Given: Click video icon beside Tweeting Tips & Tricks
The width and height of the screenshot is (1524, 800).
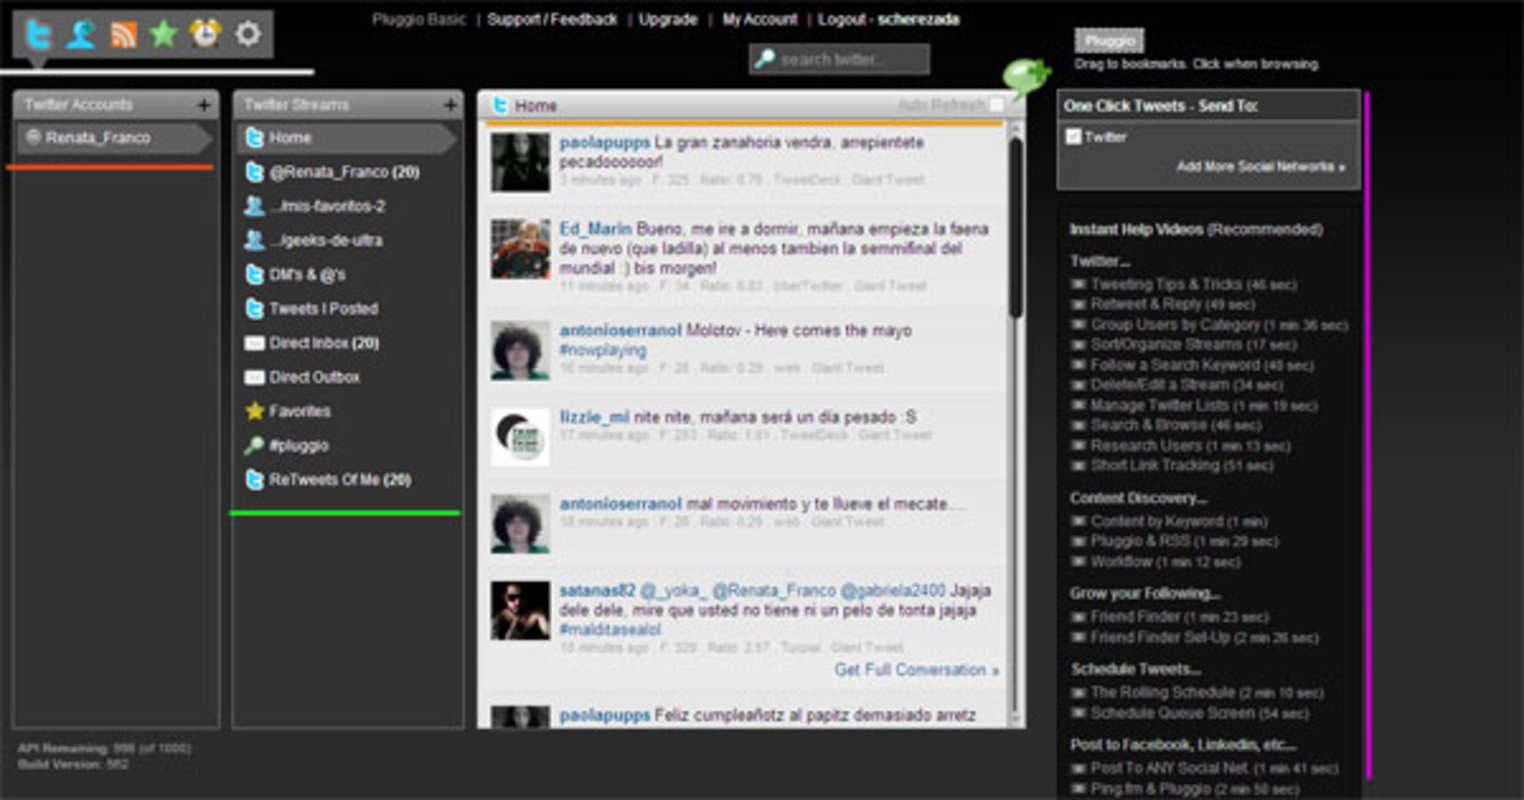Looking at the screenshot, I should coord(1078,284).
